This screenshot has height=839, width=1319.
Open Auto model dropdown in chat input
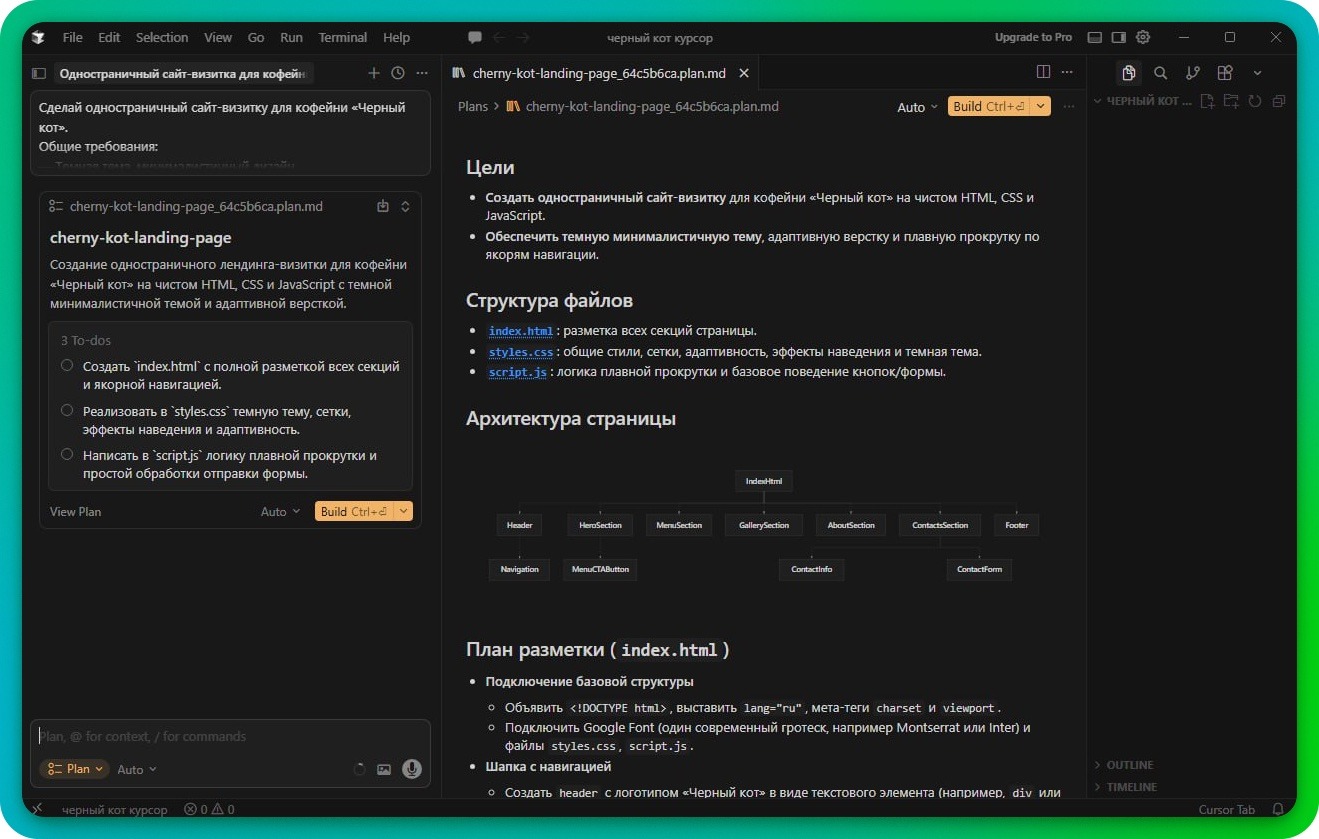point(137,770)
